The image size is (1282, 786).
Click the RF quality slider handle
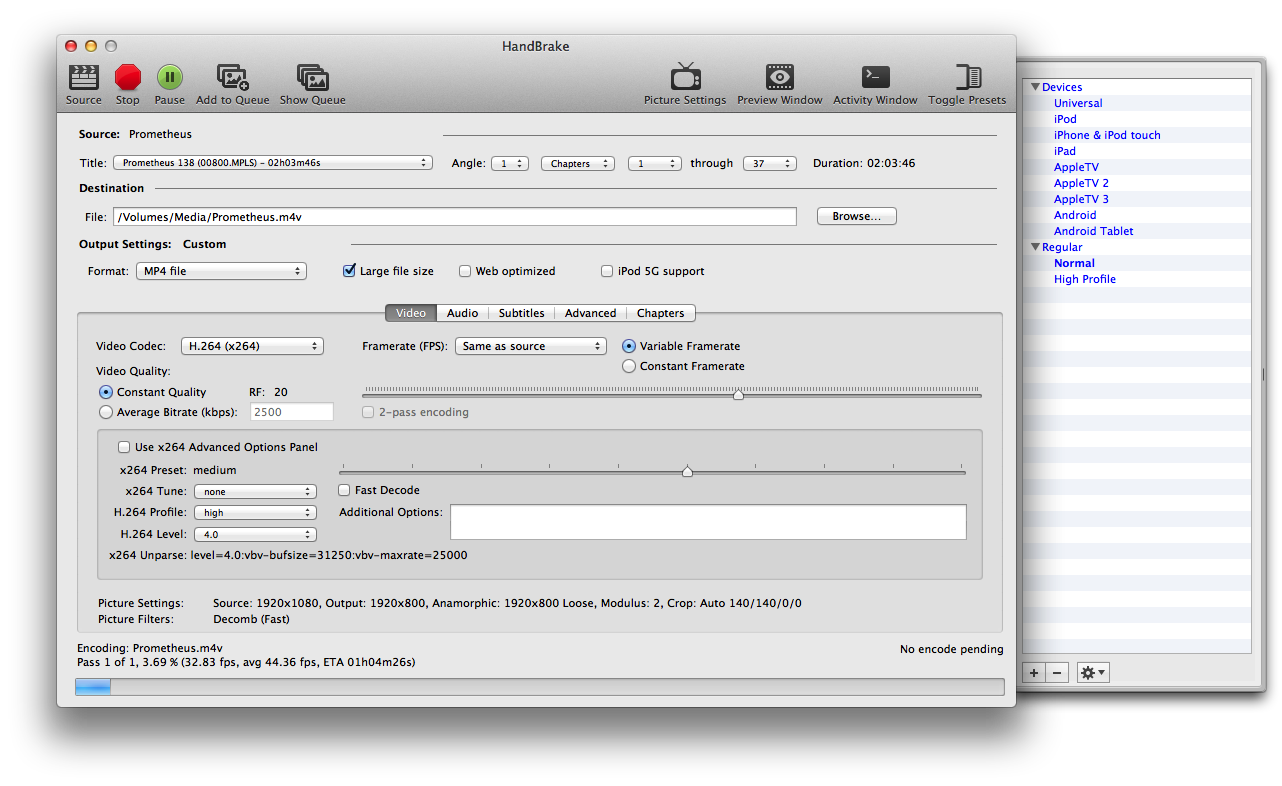738,395
